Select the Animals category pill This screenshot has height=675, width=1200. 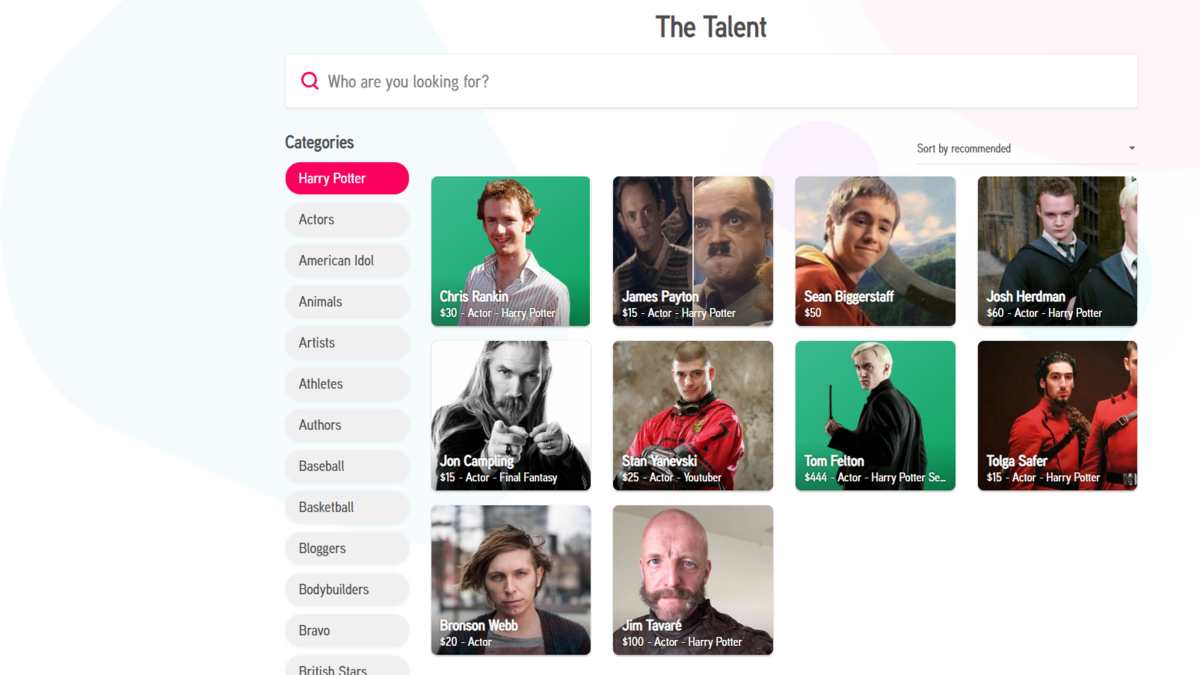(x=347, y=301)
